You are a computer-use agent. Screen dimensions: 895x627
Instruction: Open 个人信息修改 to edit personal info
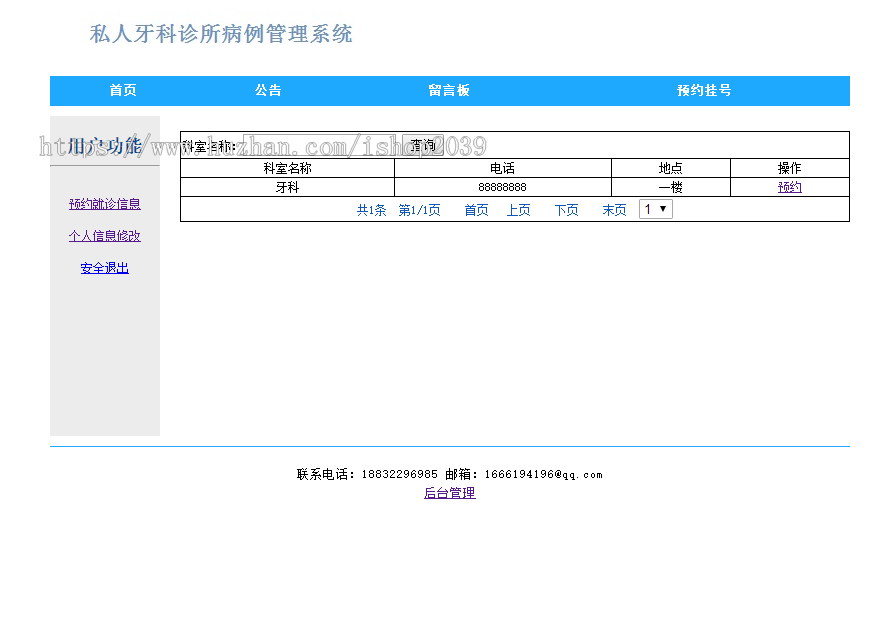pyautogui.click(x=104, y=236)
